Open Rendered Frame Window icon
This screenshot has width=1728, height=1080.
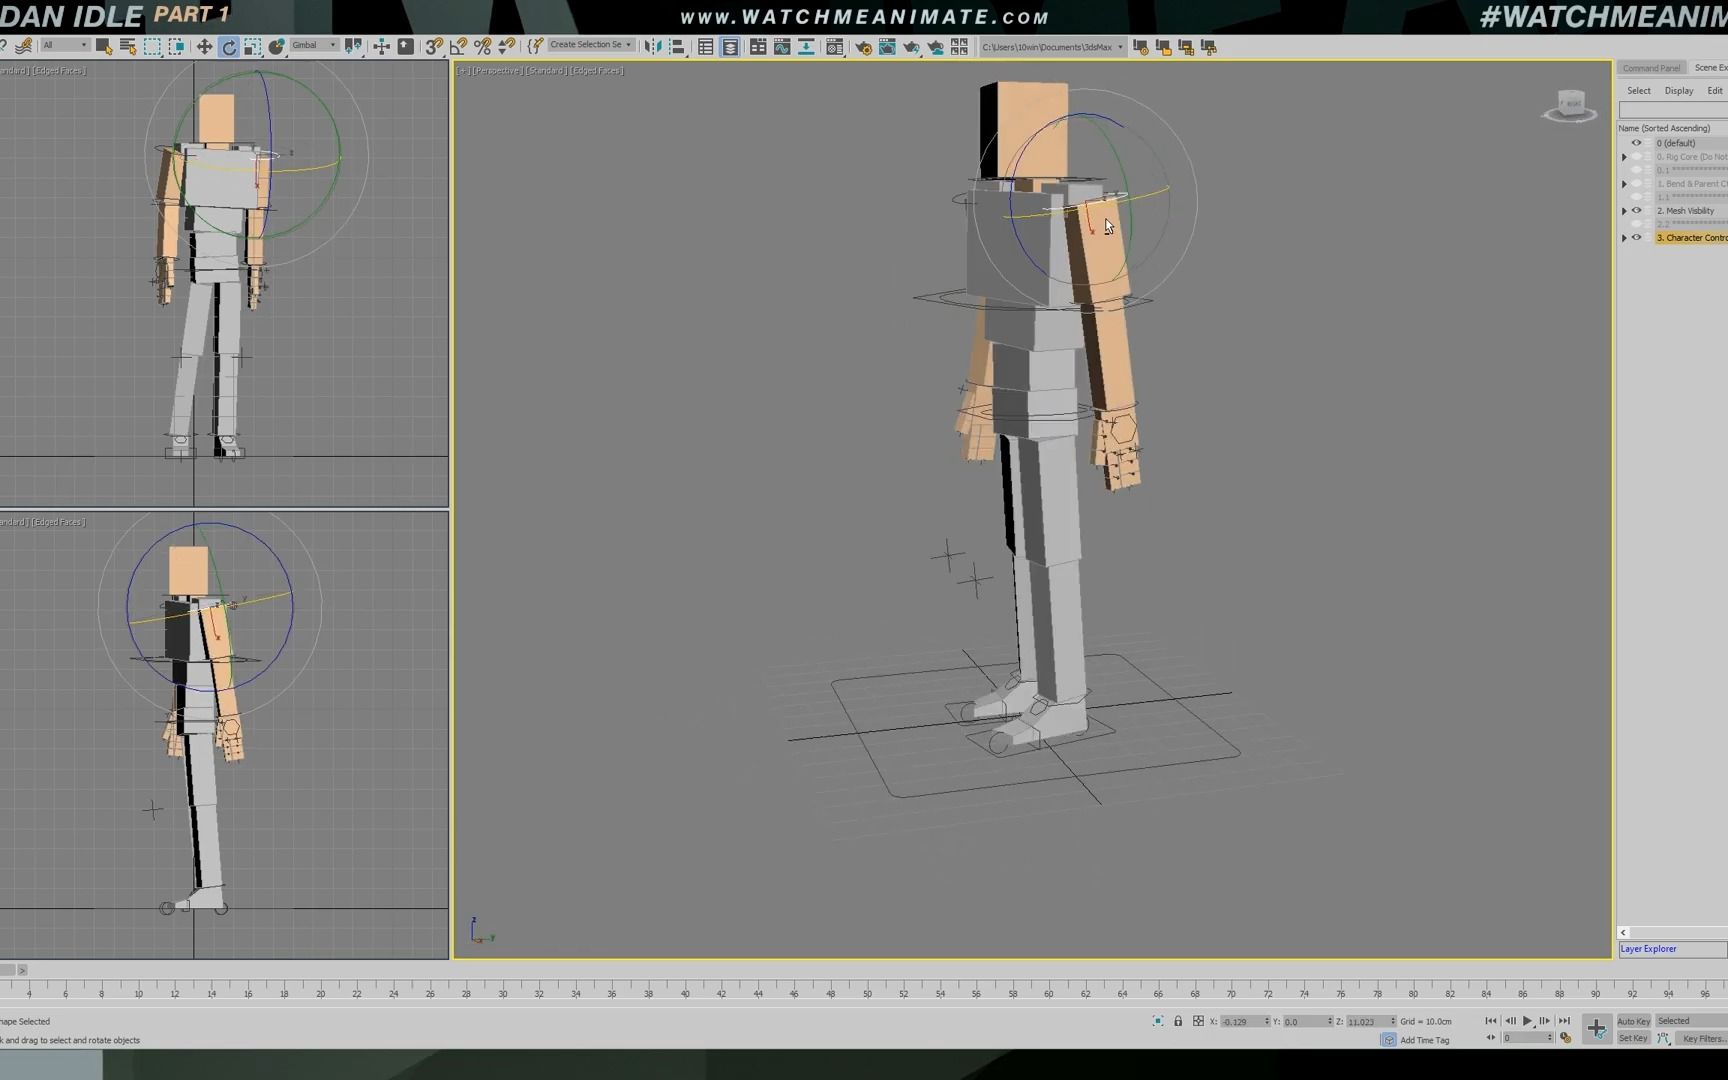[x=887, y=46]
